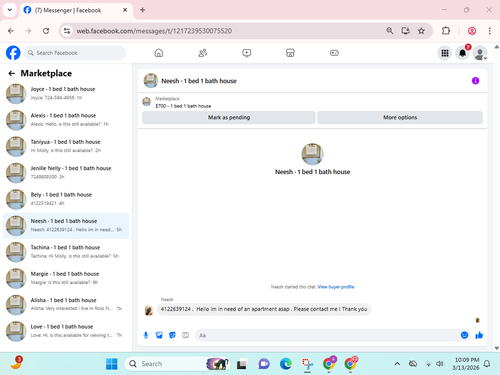Open the Marketplace storefront icon

point(290,53)
